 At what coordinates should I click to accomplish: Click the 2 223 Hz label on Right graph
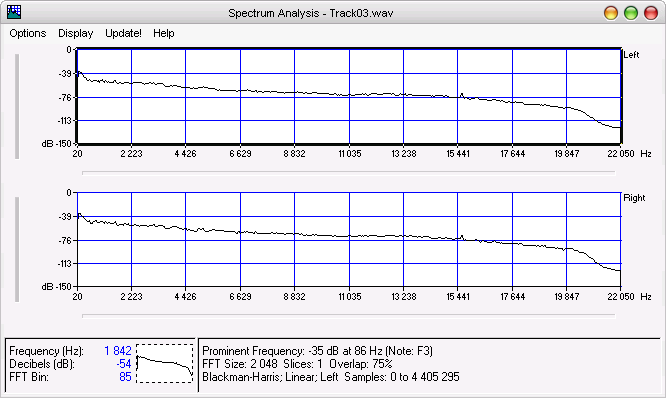131,296
